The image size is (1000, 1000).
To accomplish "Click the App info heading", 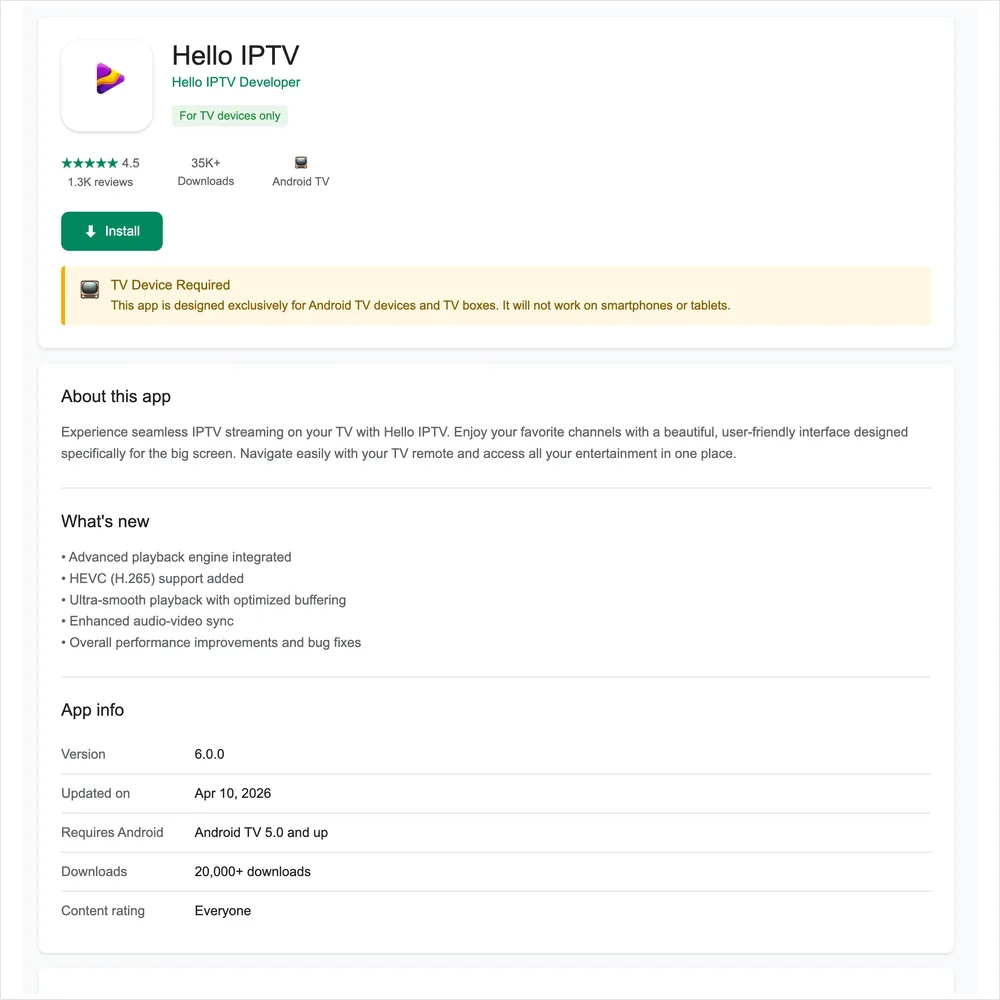I will (92, 710).
